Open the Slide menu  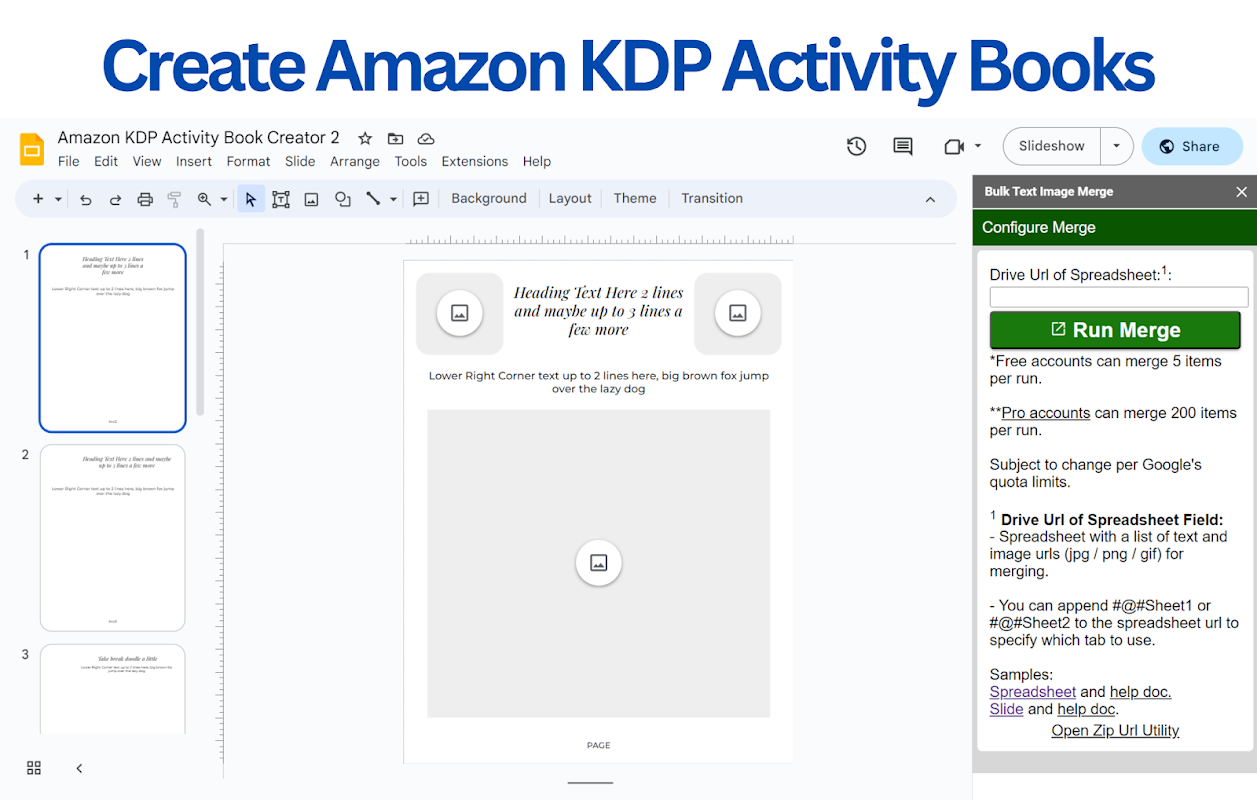click(x=300, y=161)
